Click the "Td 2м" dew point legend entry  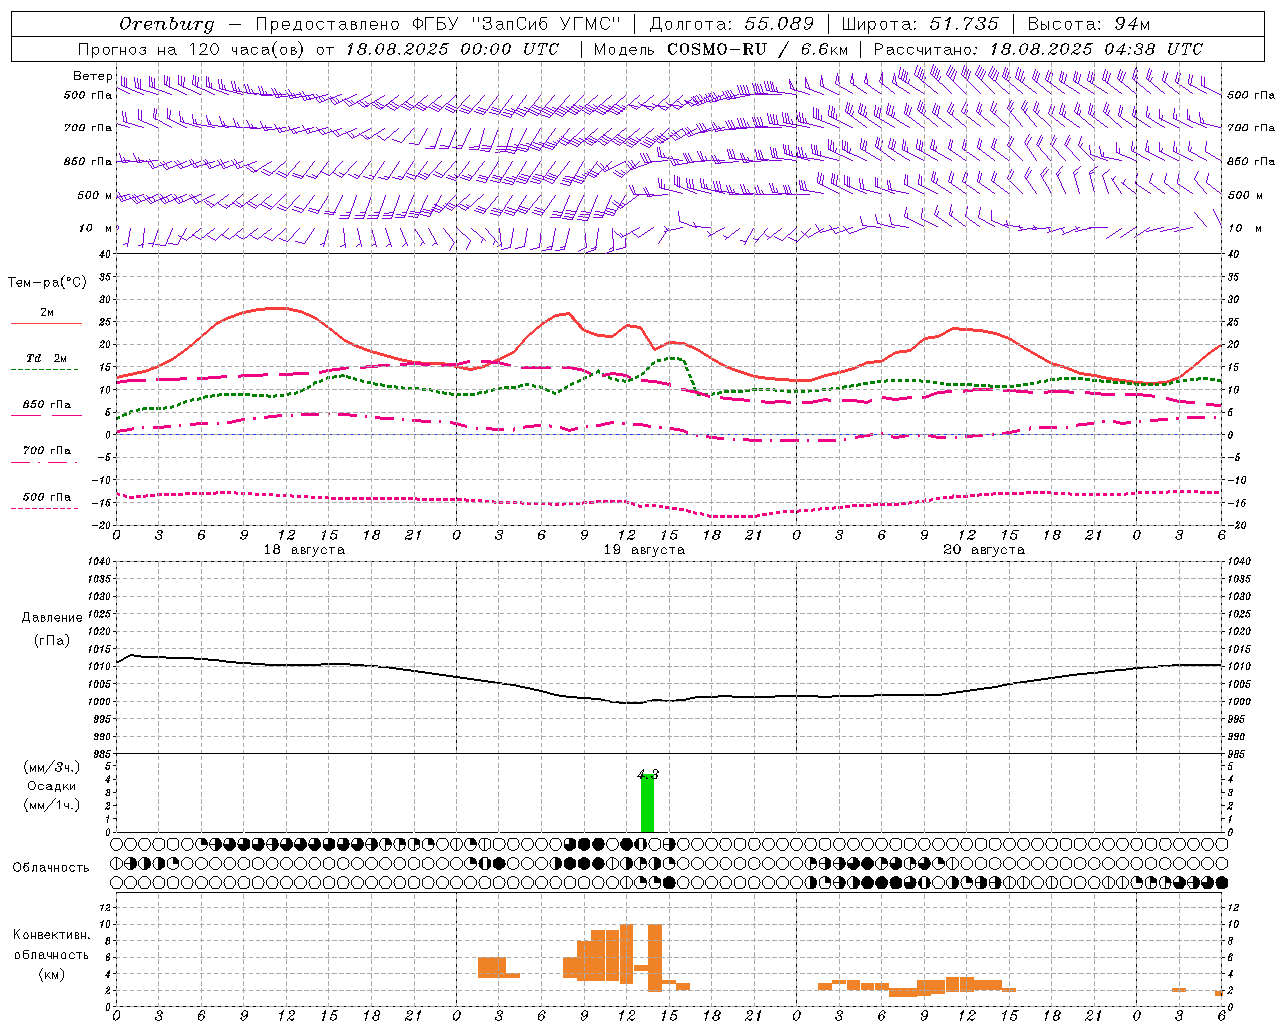[47, 358]
